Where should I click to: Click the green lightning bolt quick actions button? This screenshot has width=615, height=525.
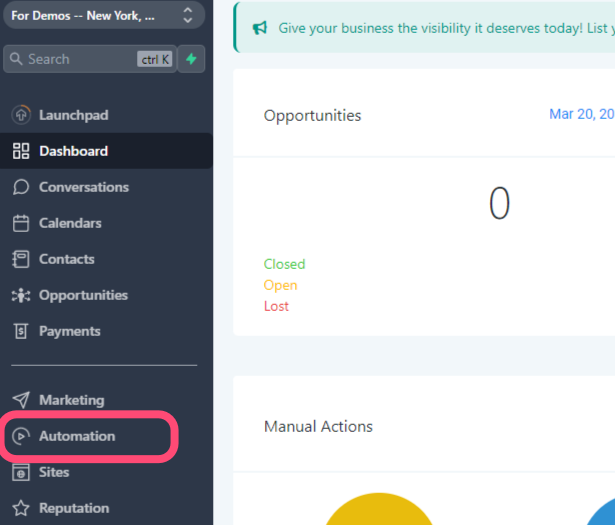[191, 59]
